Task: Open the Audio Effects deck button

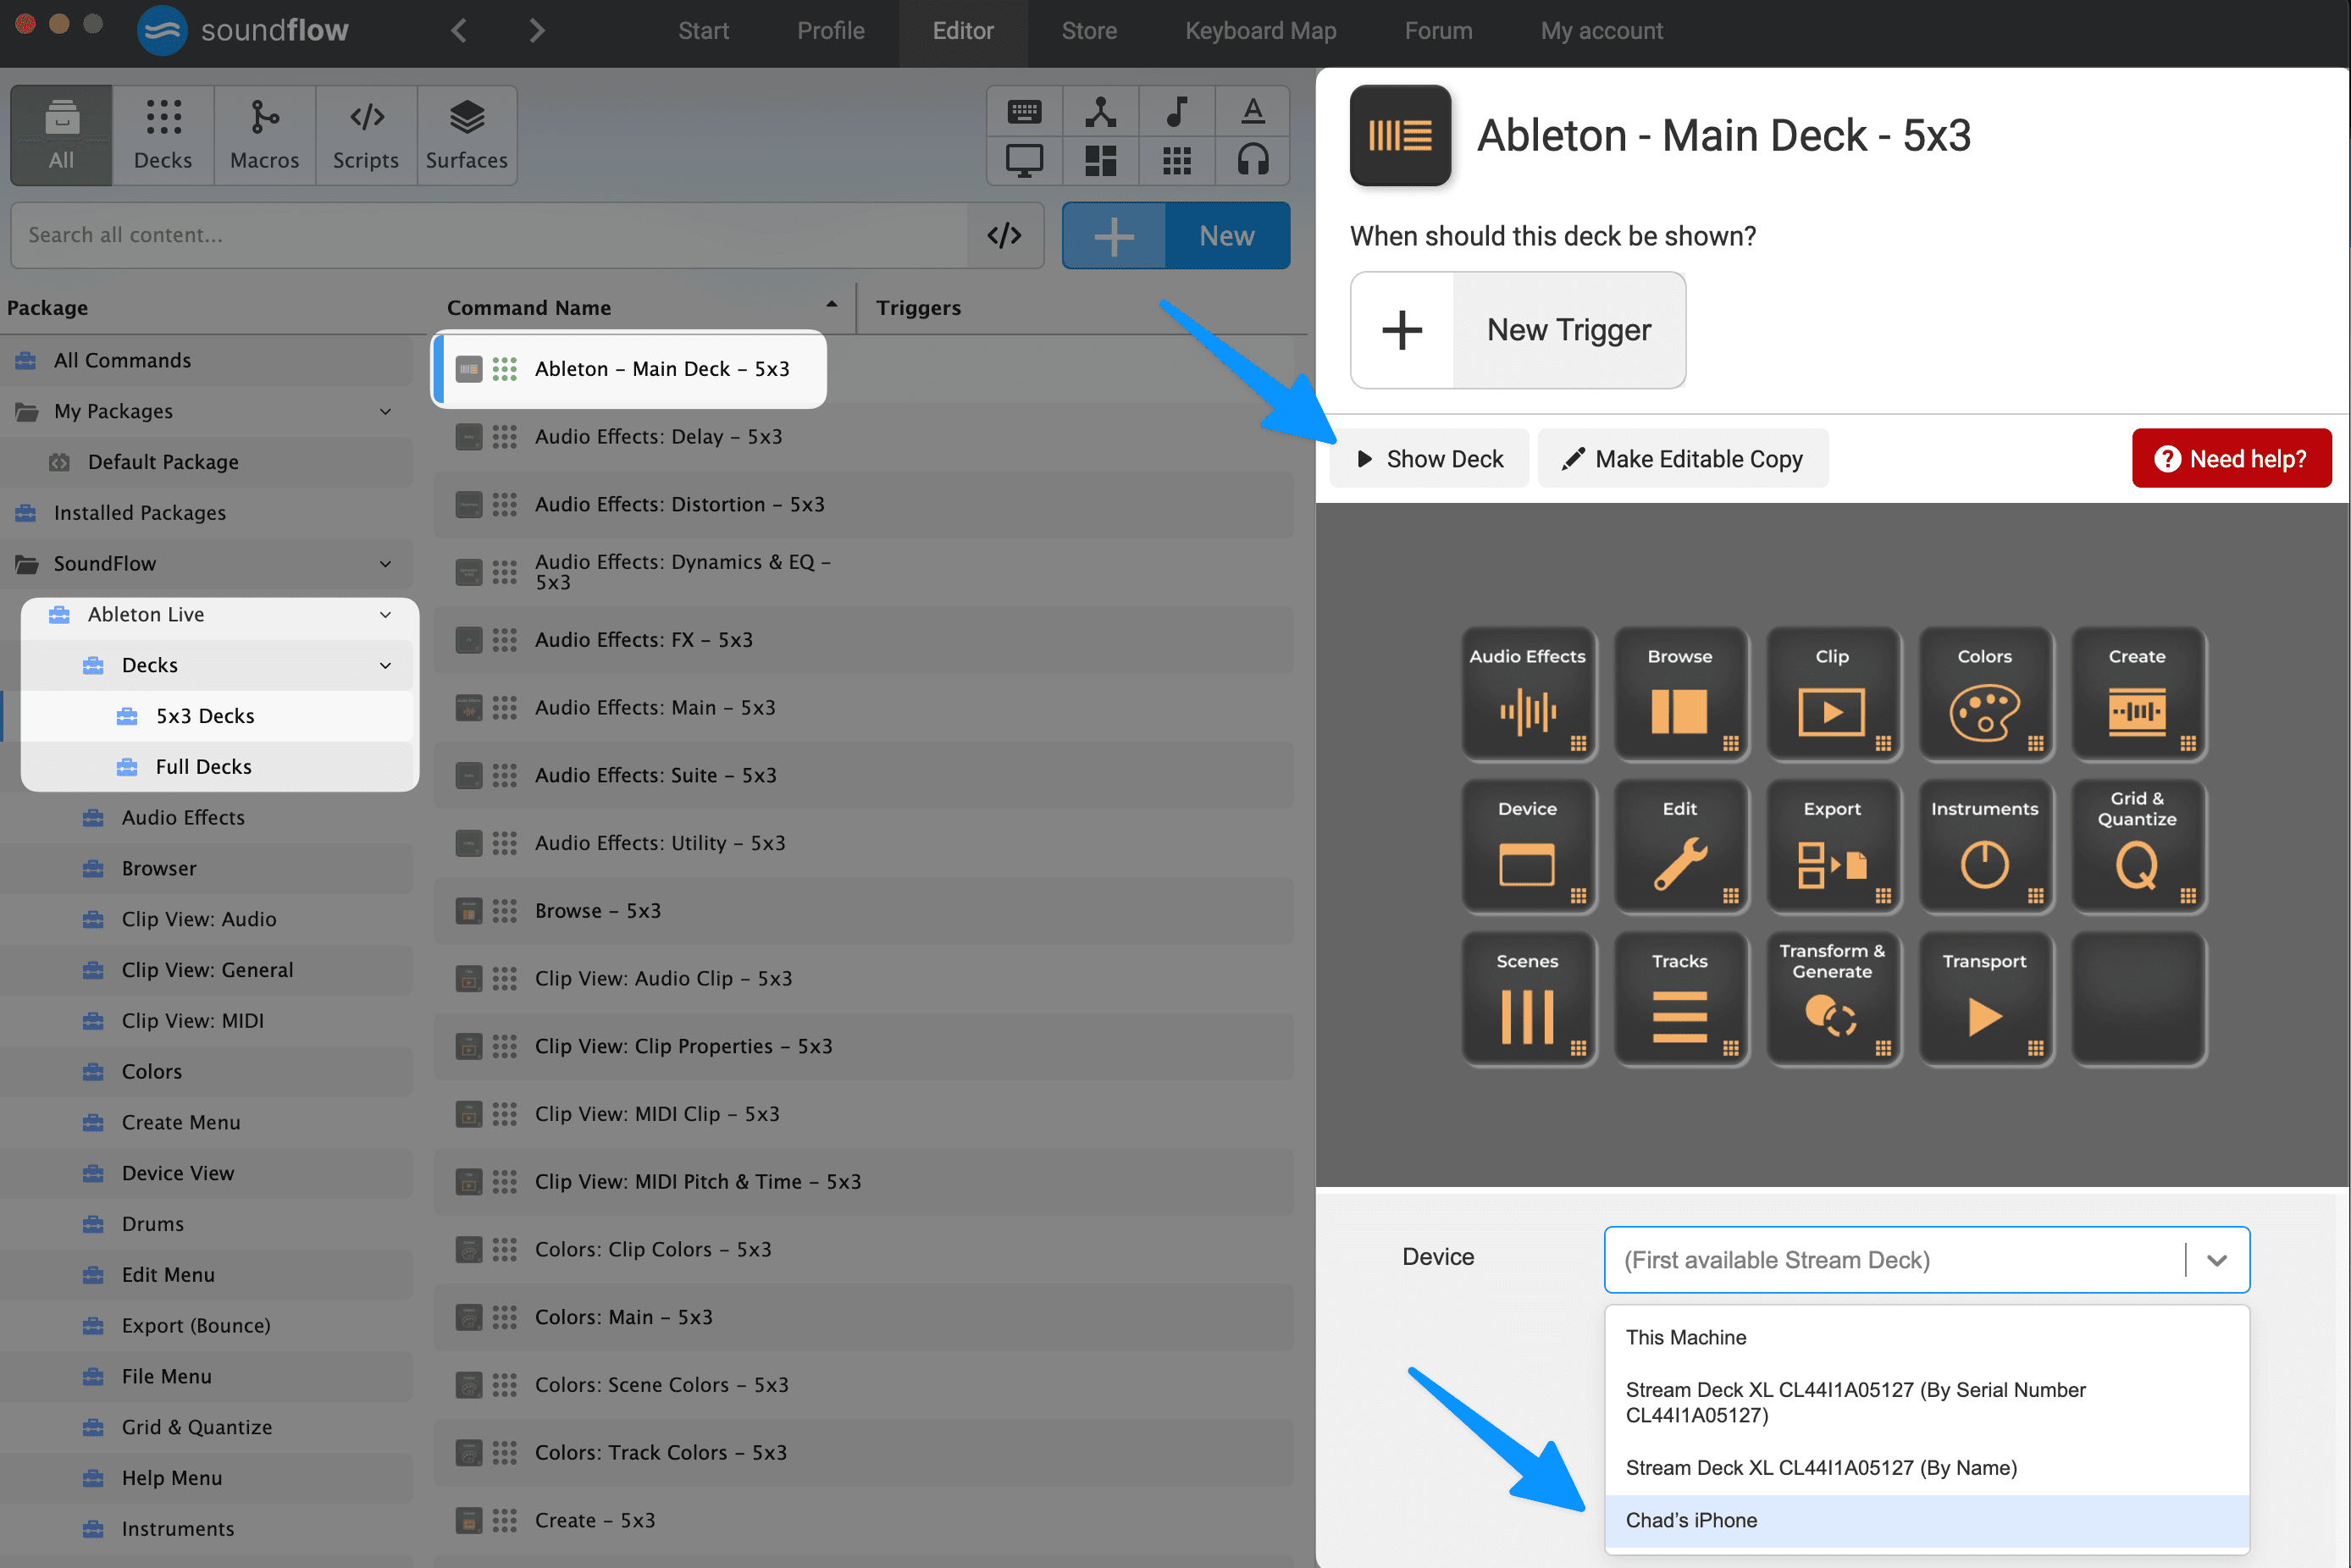Action: click(x=1527, y=694)
